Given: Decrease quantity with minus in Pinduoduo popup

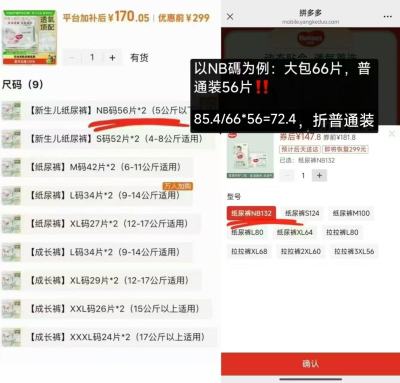Looking at the screenshot, I should click(x=287, y=175).
